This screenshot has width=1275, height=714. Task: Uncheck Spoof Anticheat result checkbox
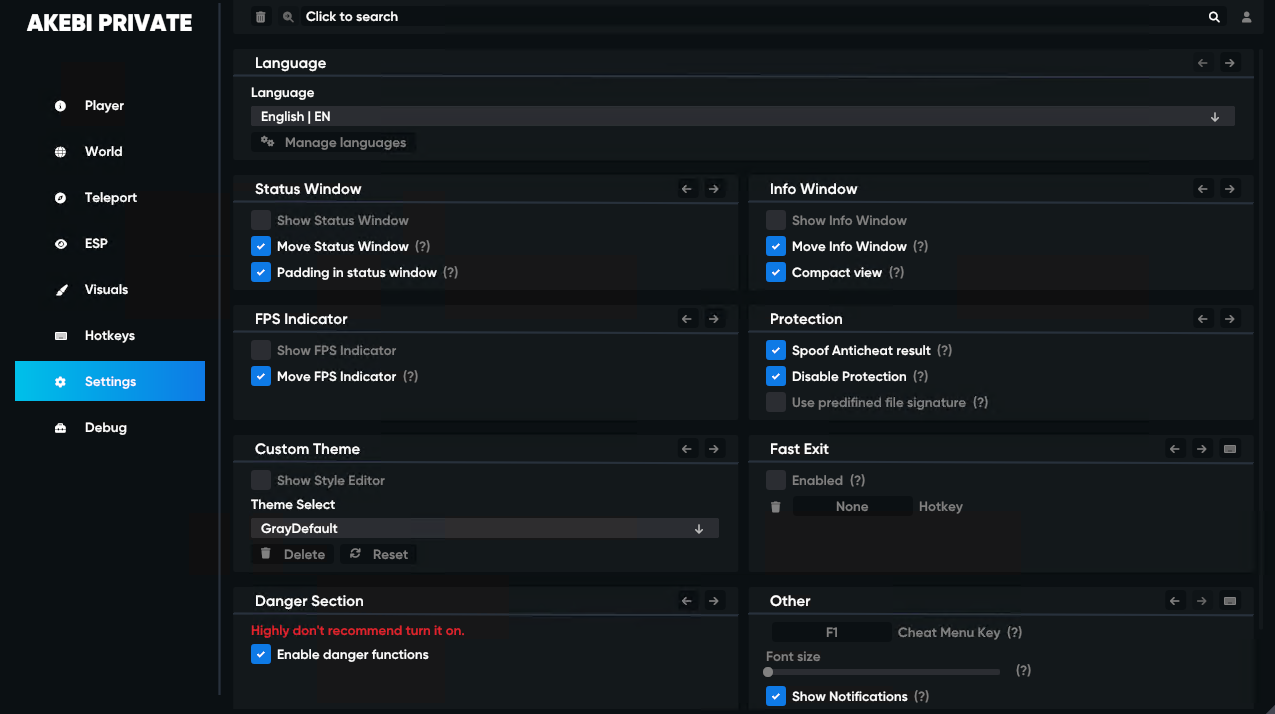tap(776, 351)
